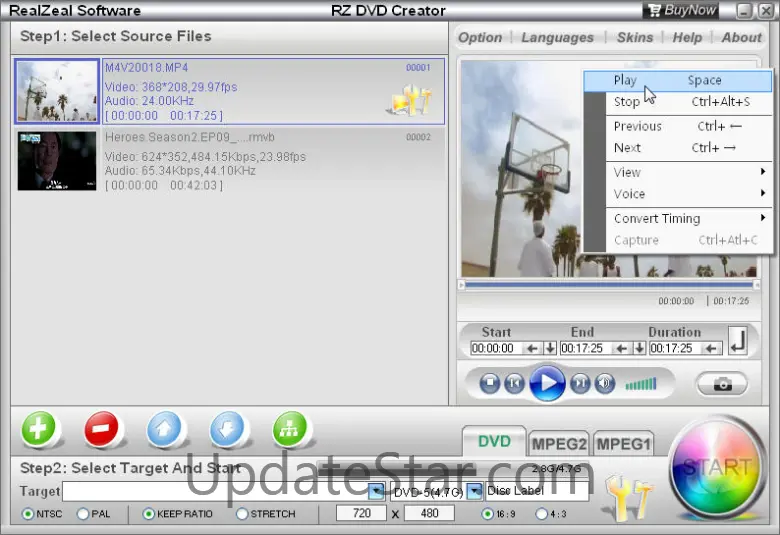Screen dimensions: 780x535
Task: Click the previous track playback button
Action: coord(514,383)
